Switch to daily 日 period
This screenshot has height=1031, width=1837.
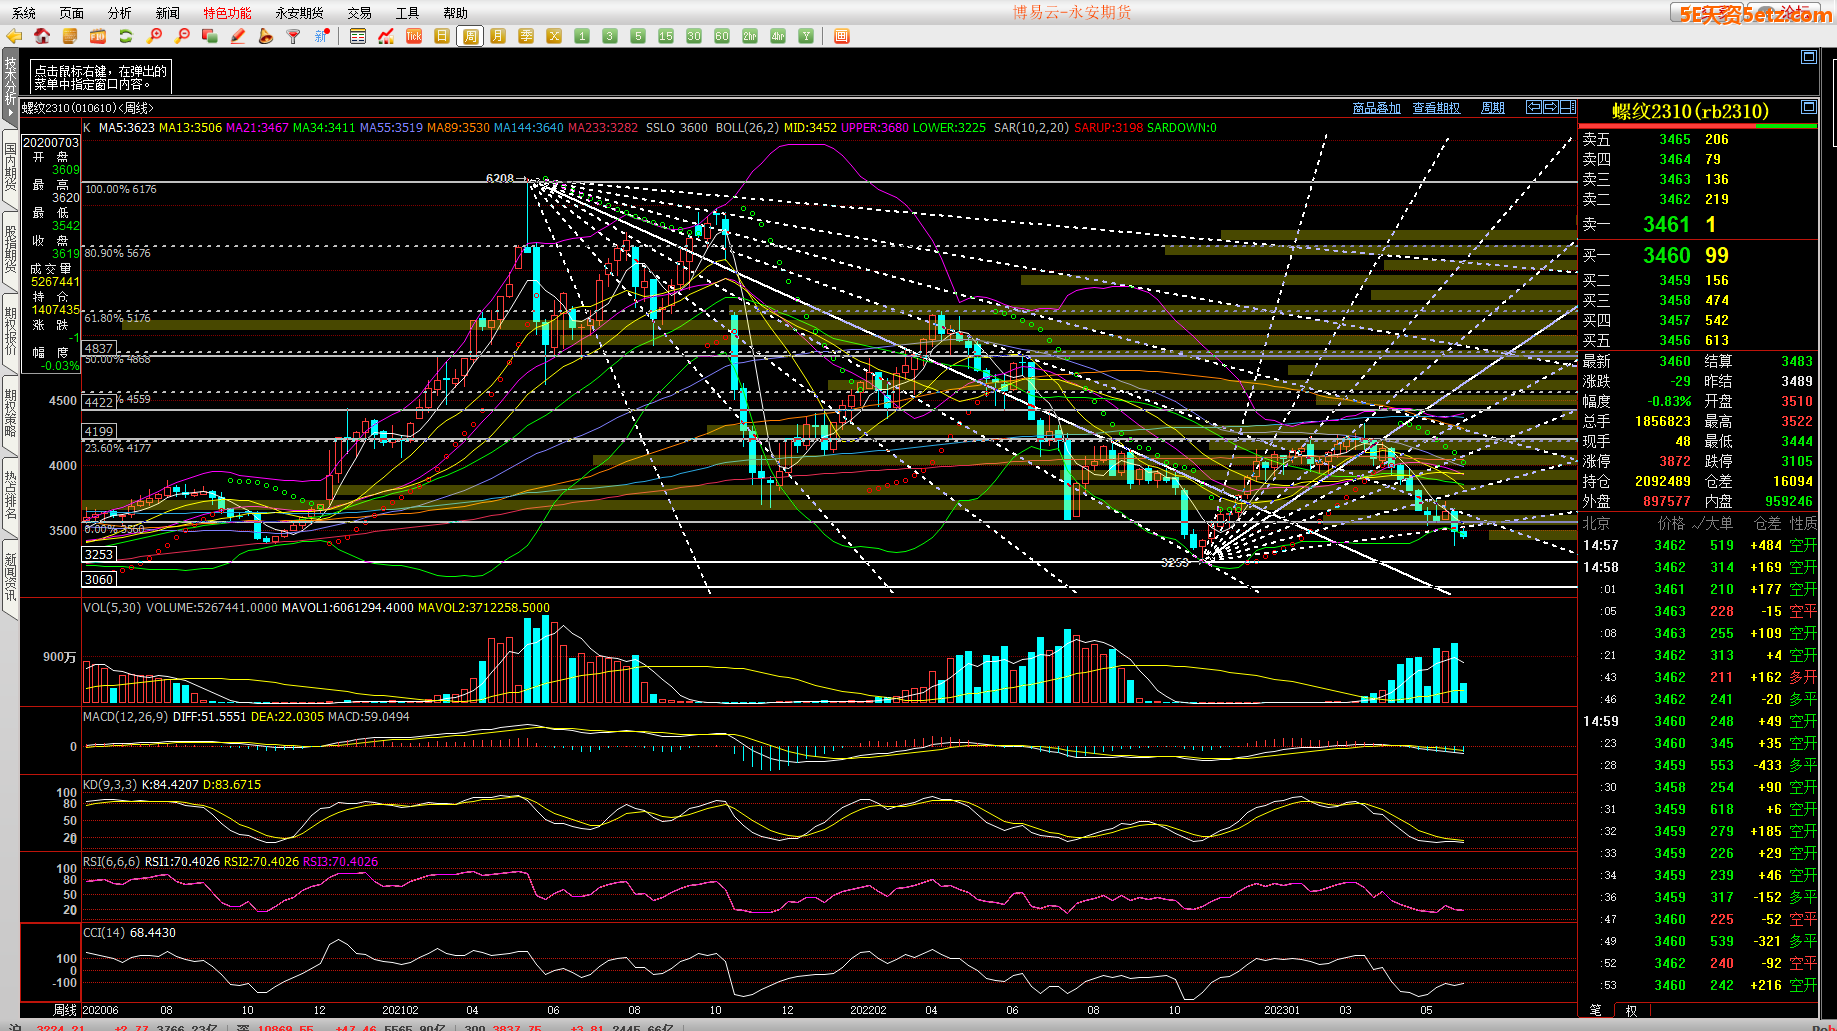point(442,36)
